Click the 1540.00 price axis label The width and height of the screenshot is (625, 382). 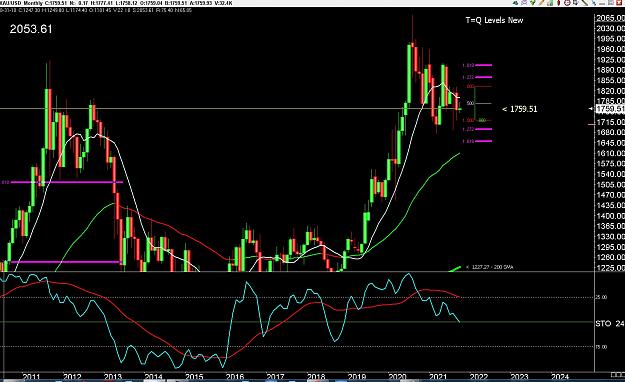coord(610,174)
